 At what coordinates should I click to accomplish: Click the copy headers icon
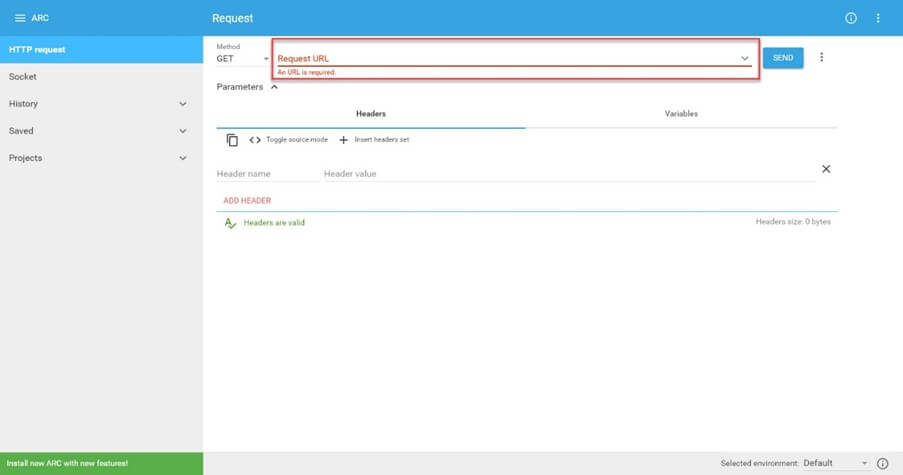[232, 140]
